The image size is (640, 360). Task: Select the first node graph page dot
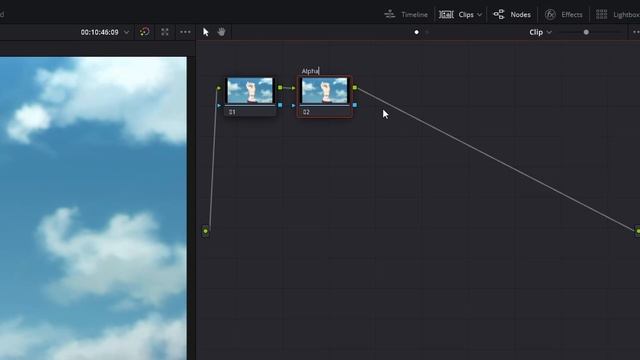[x=416, y=32]
